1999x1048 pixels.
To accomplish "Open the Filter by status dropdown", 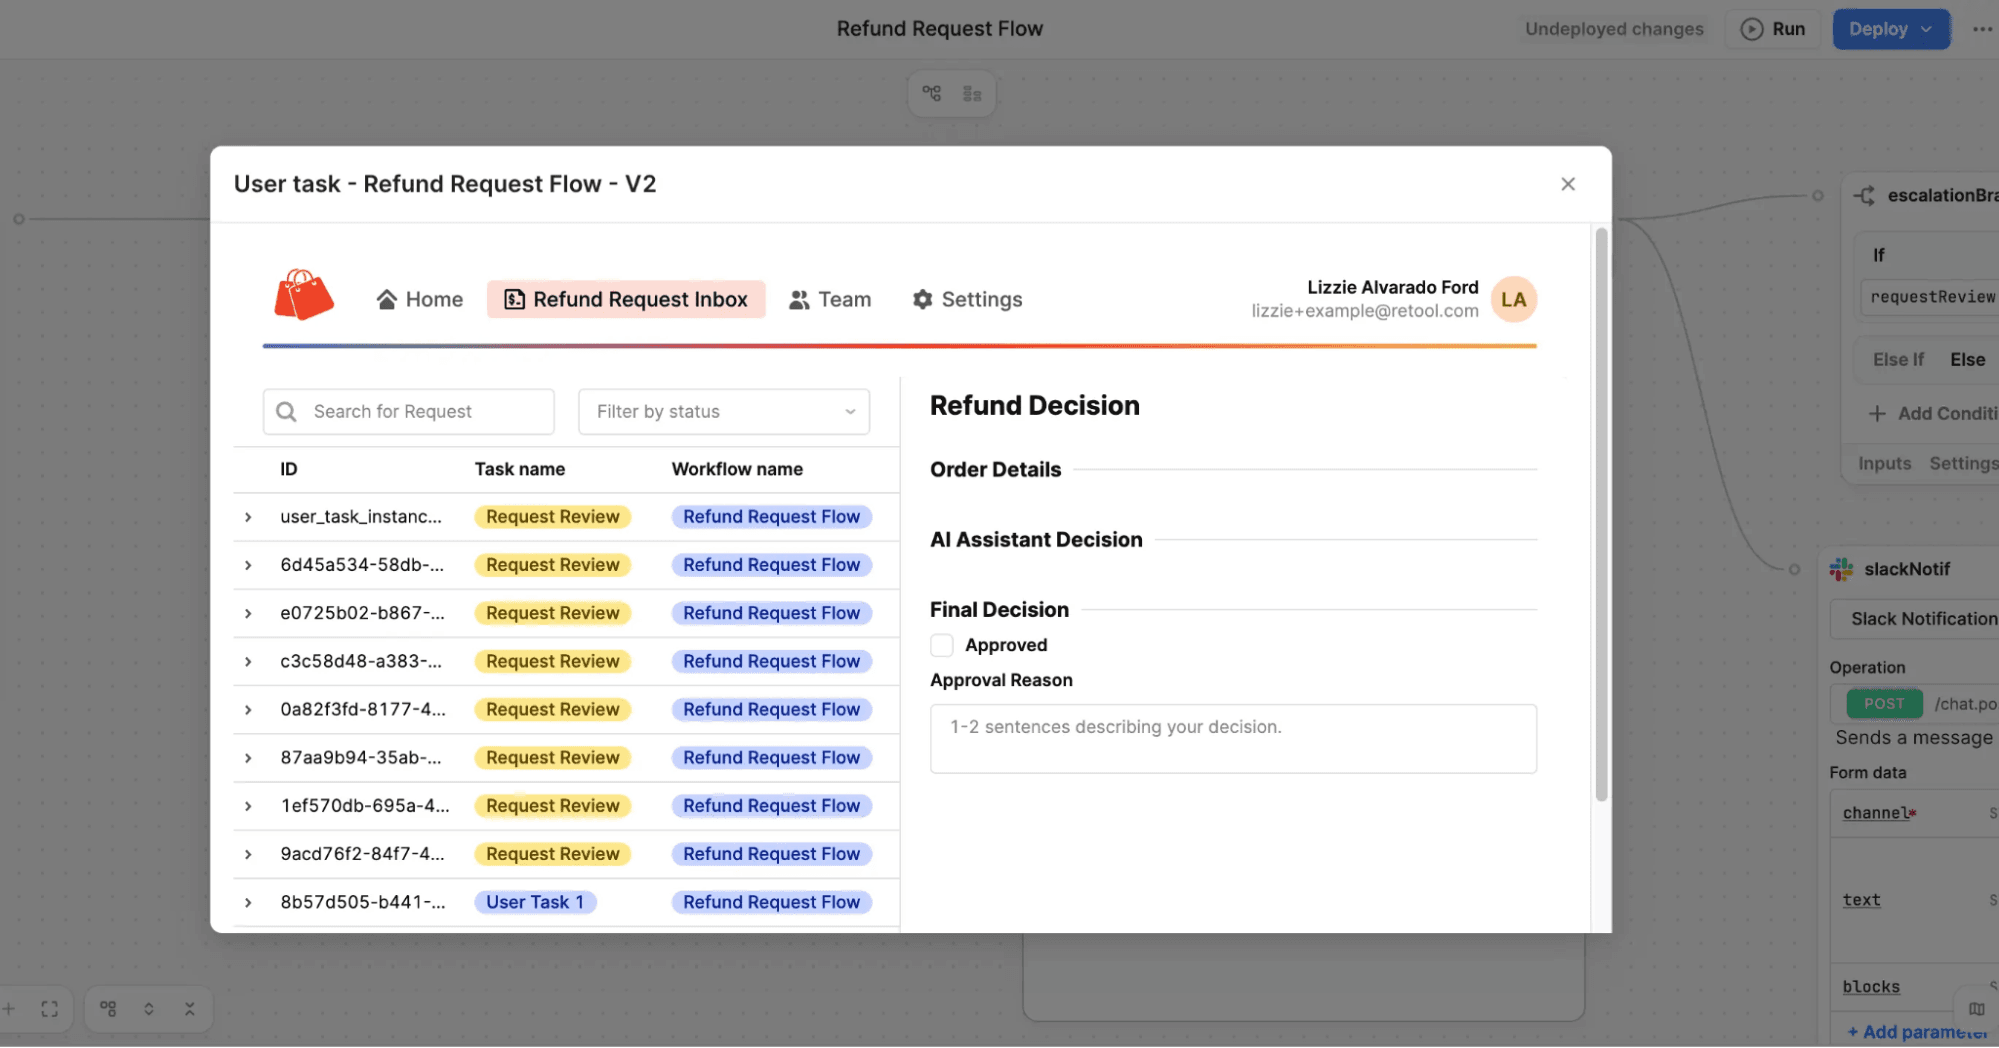I will click(724, 412).
